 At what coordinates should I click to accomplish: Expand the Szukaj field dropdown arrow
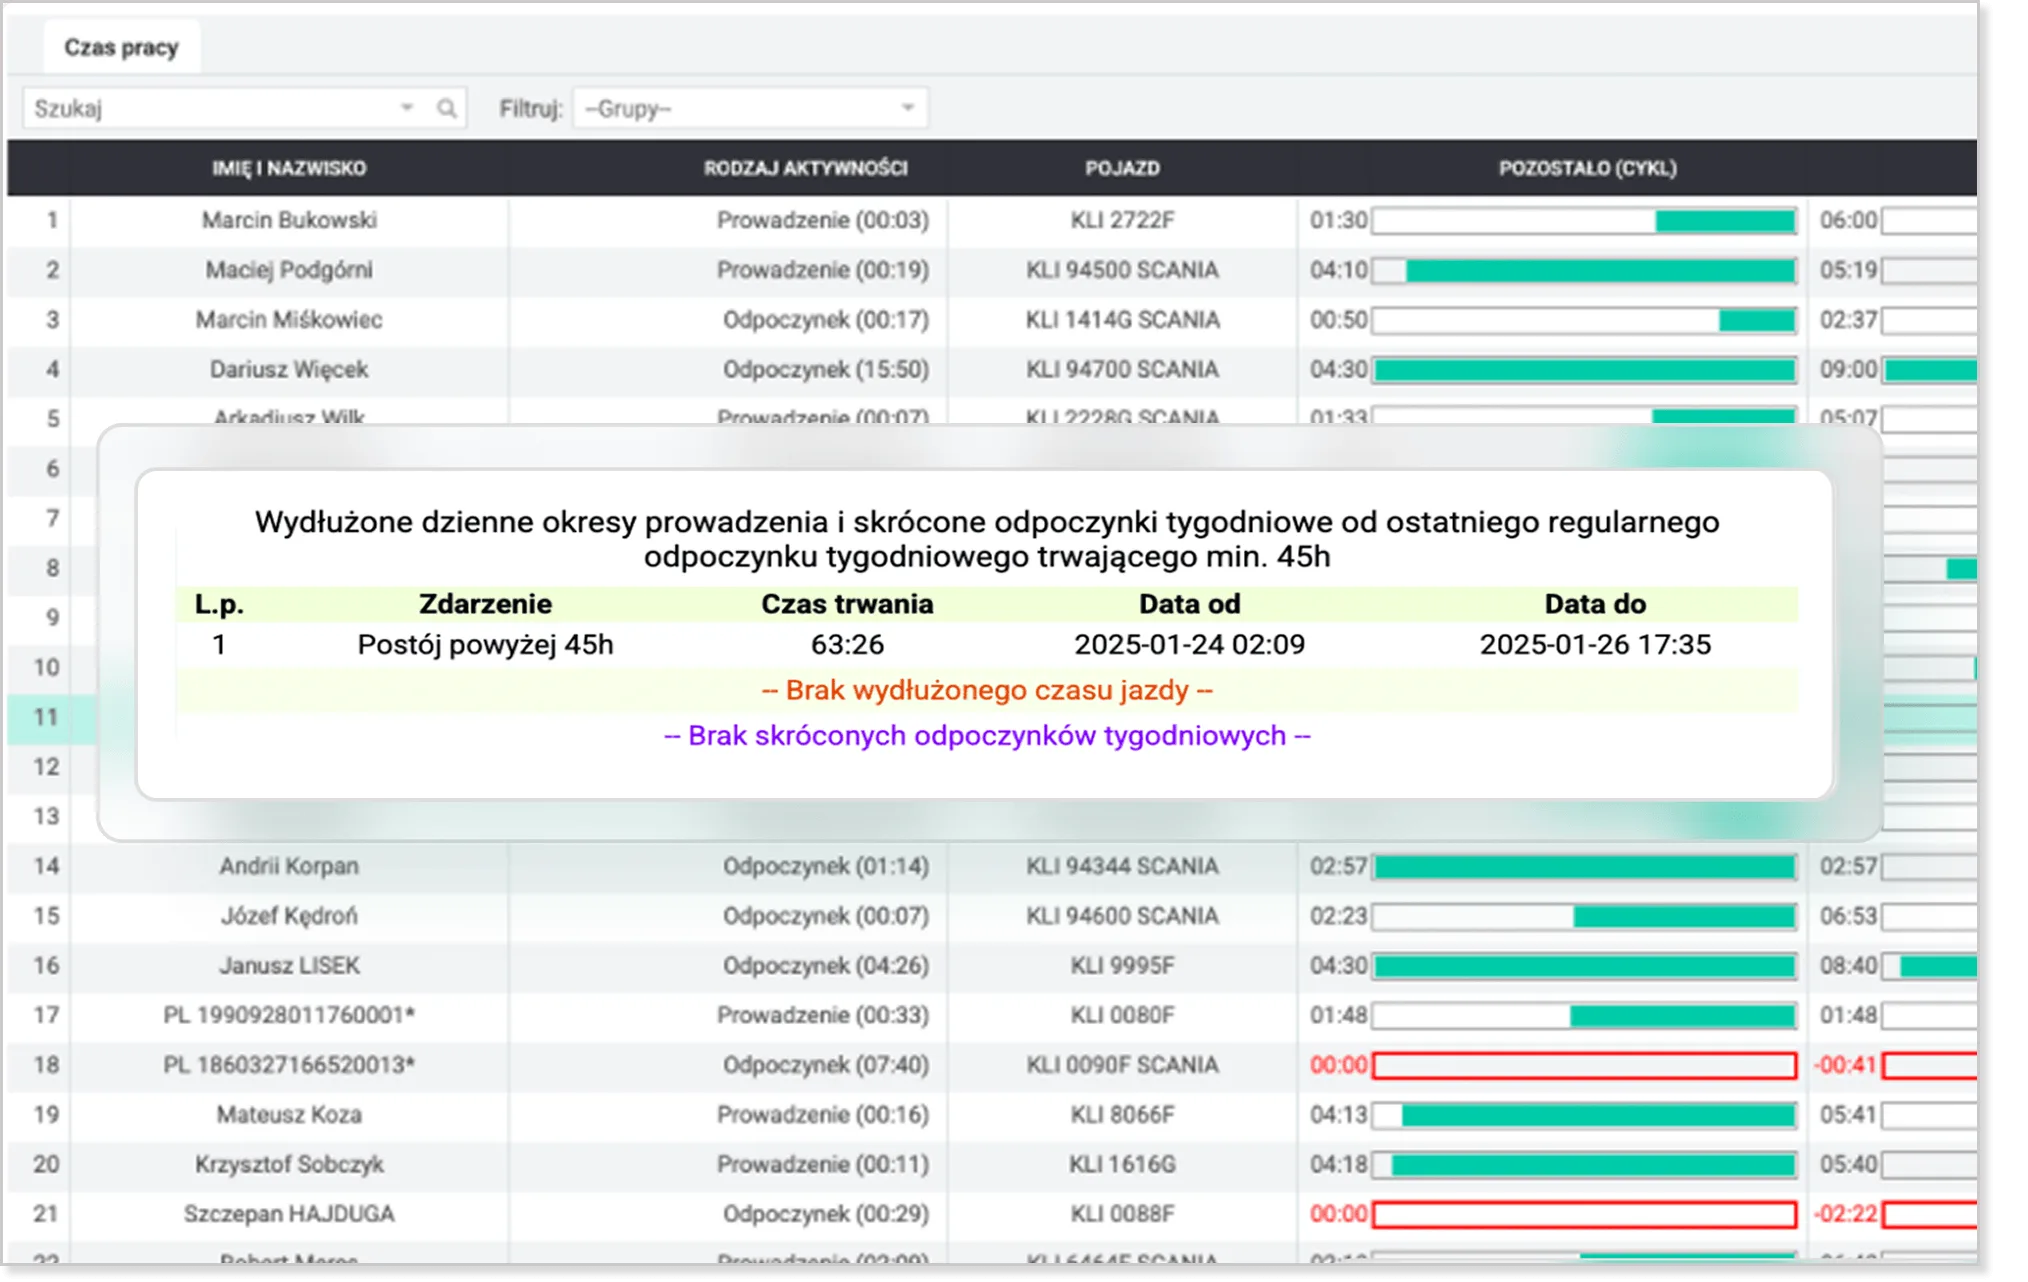[407, 108]
